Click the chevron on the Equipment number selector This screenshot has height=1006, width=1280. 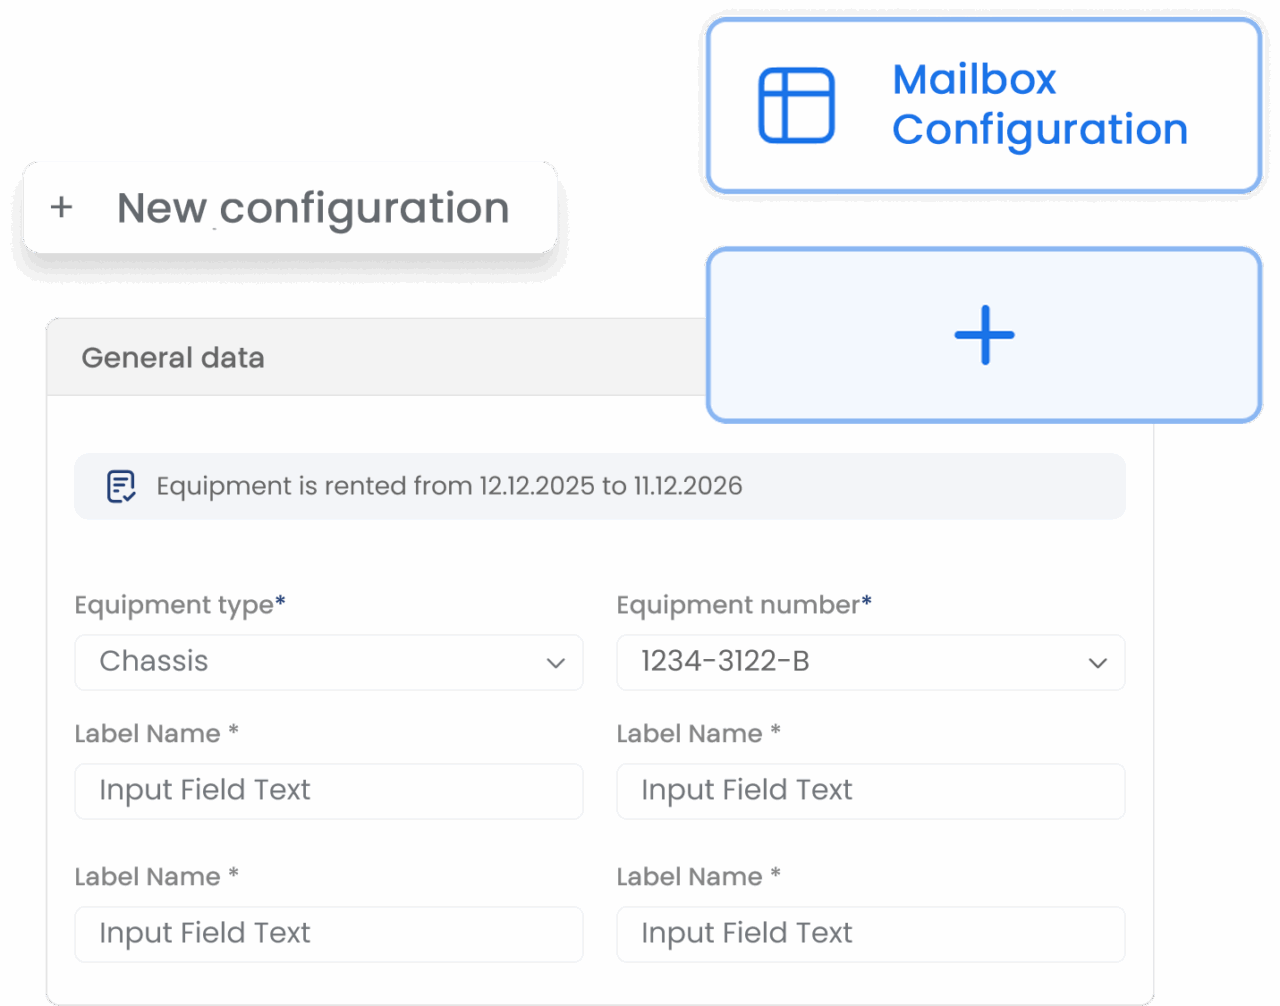point(1098,662)
